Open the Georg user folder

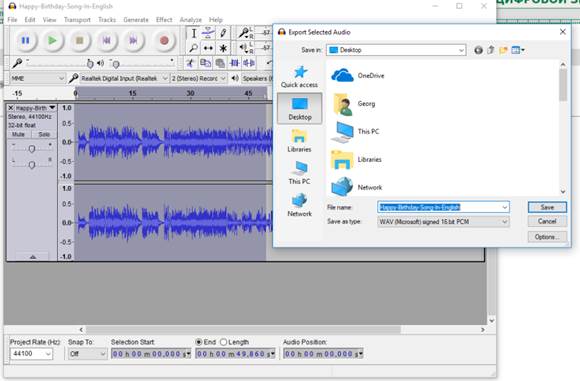point(354,104)
